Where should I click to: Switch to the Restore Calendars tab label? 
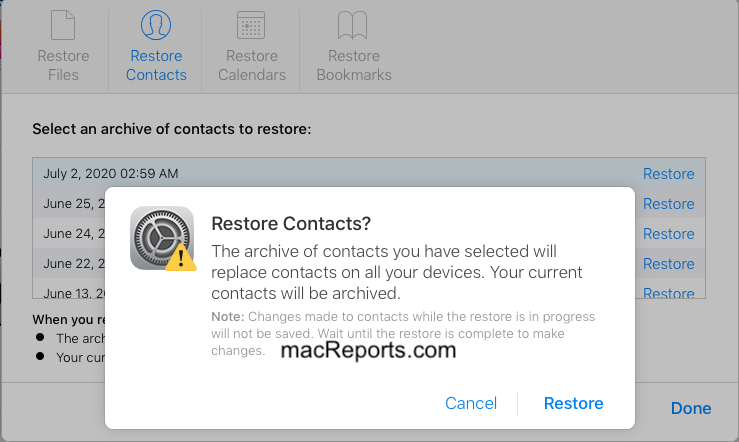252,65
